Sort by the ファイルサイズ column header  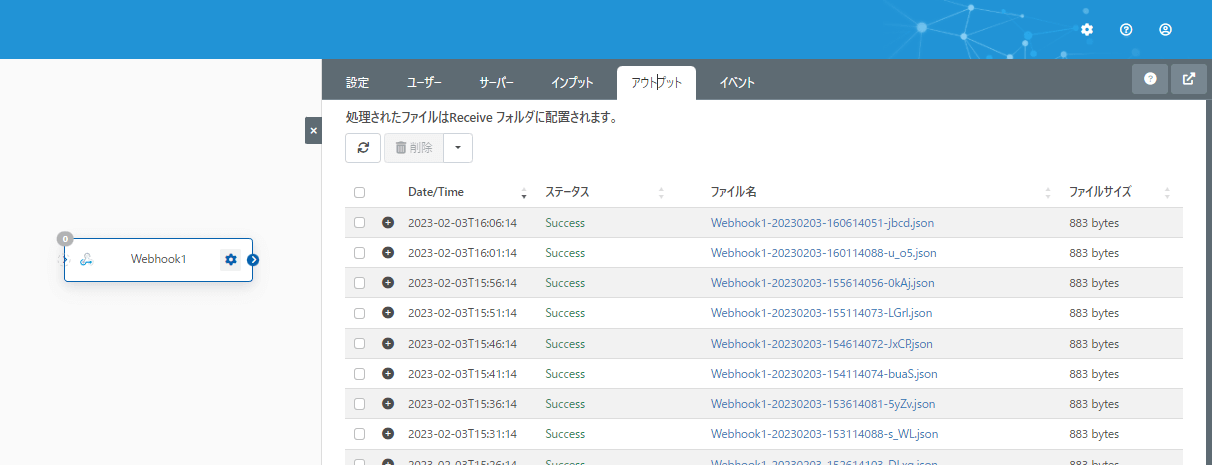point(1101,192)
